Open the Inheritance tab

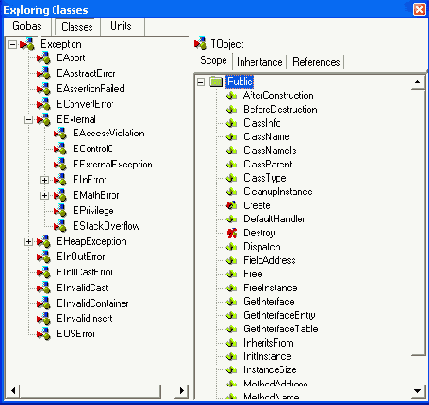259,62
